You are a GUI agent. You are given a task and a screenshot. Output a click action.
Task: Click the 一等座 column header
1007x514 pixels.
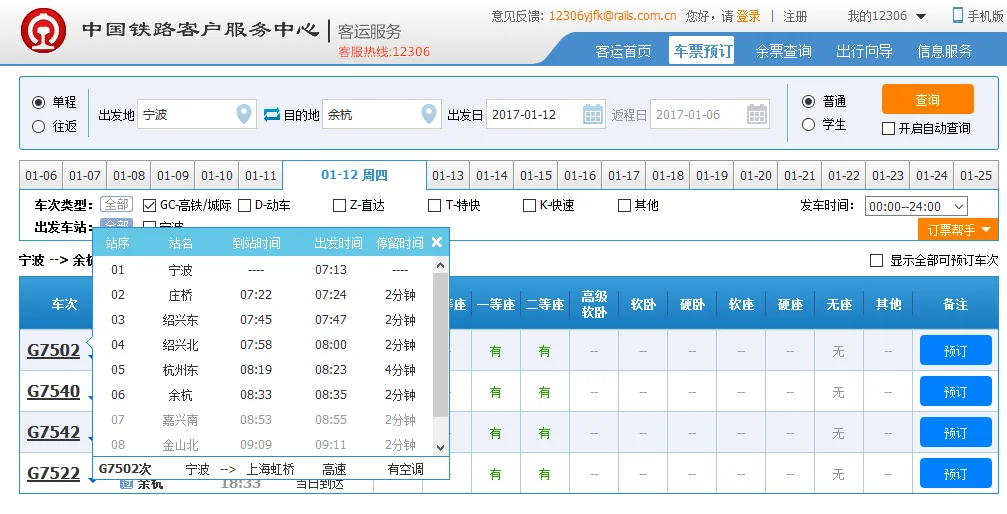tap(496, 305)
